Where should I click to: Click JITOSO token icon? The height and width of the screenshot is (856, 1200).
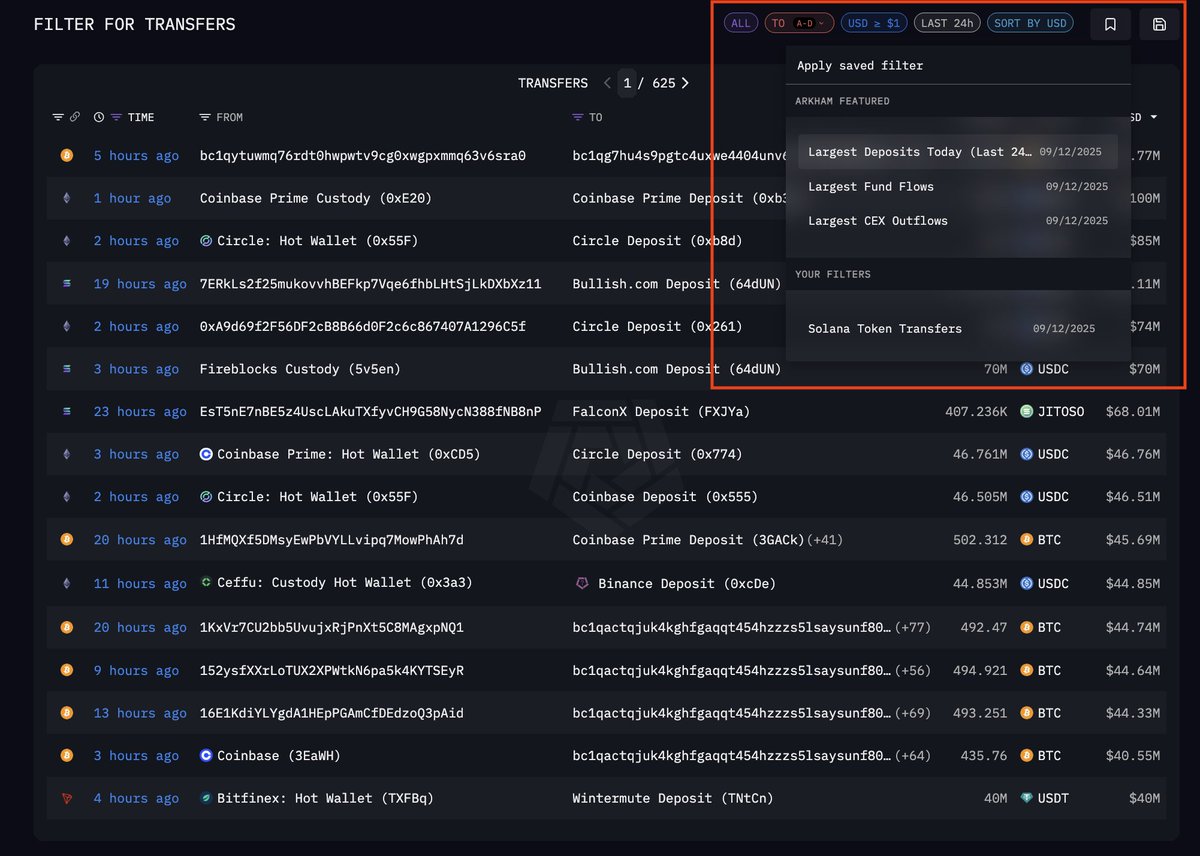1026,411
